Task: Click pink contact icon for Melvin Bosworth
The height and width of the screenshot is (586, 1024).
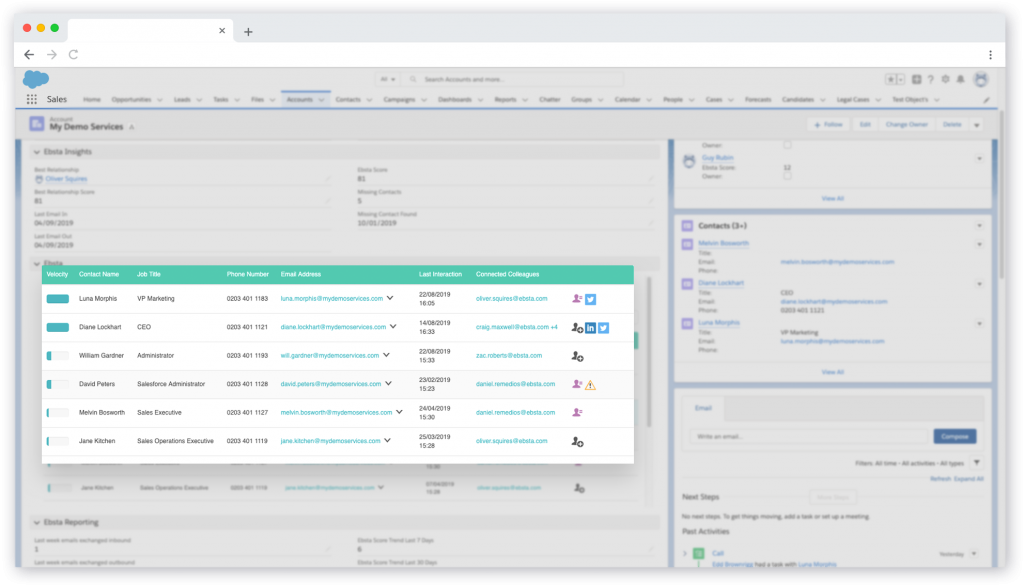Action: (577, 412)
